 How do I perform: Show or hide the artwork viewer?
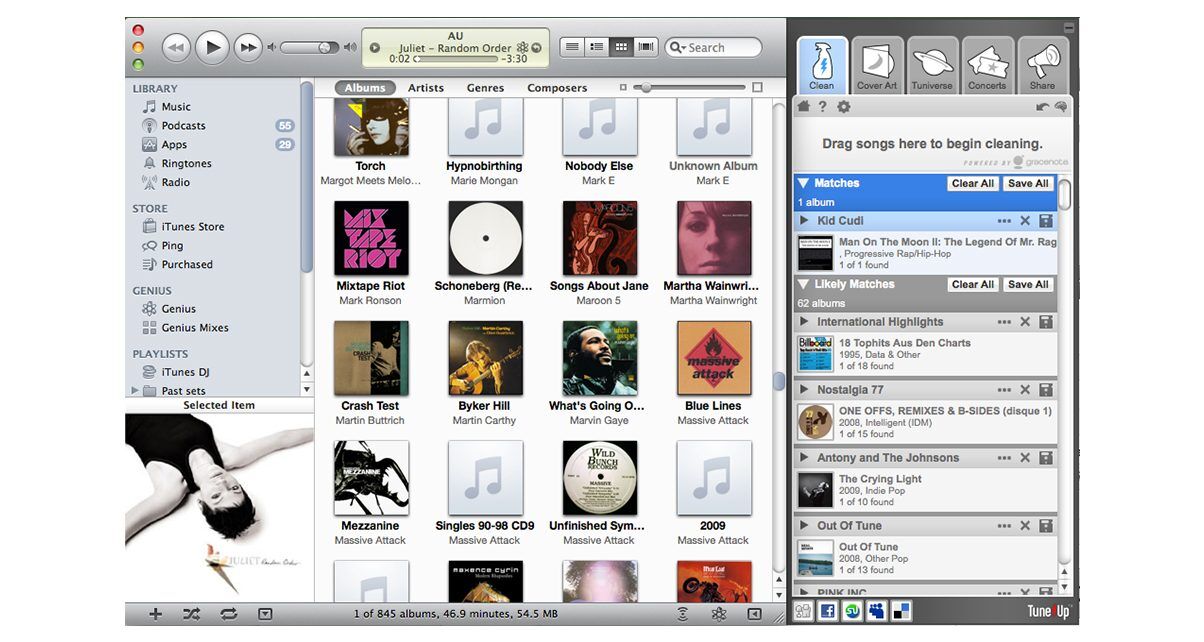(x=265, y=614)
